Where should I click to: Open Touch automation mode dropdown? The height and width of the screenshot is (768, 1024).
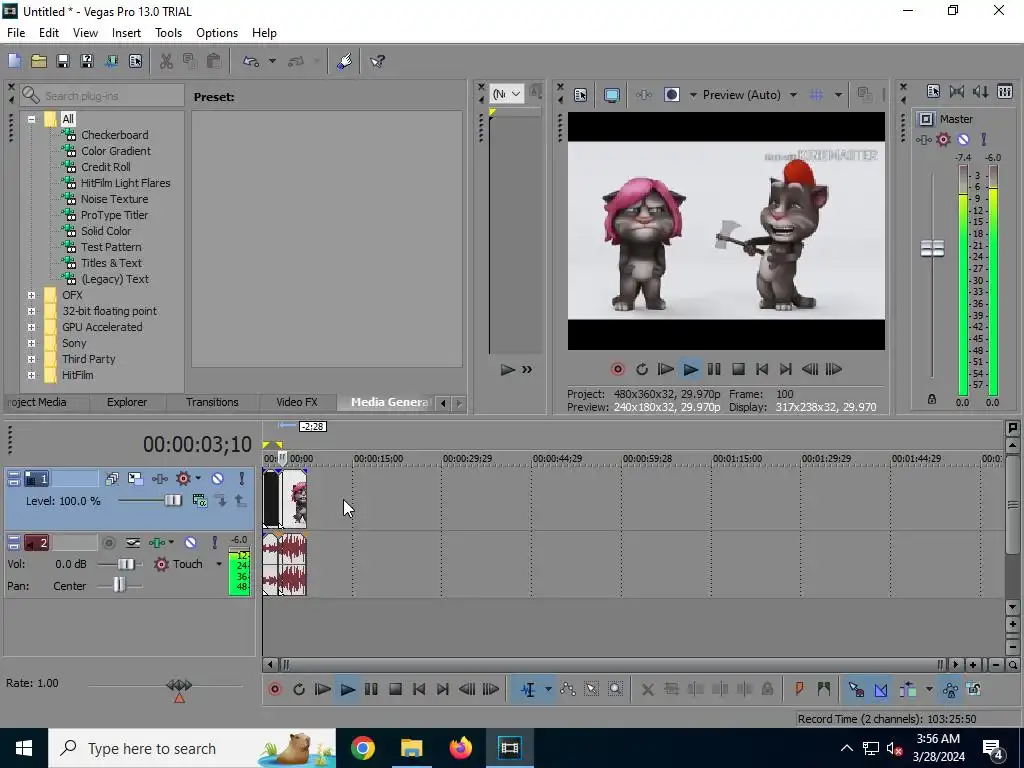(x=219, y=564)
